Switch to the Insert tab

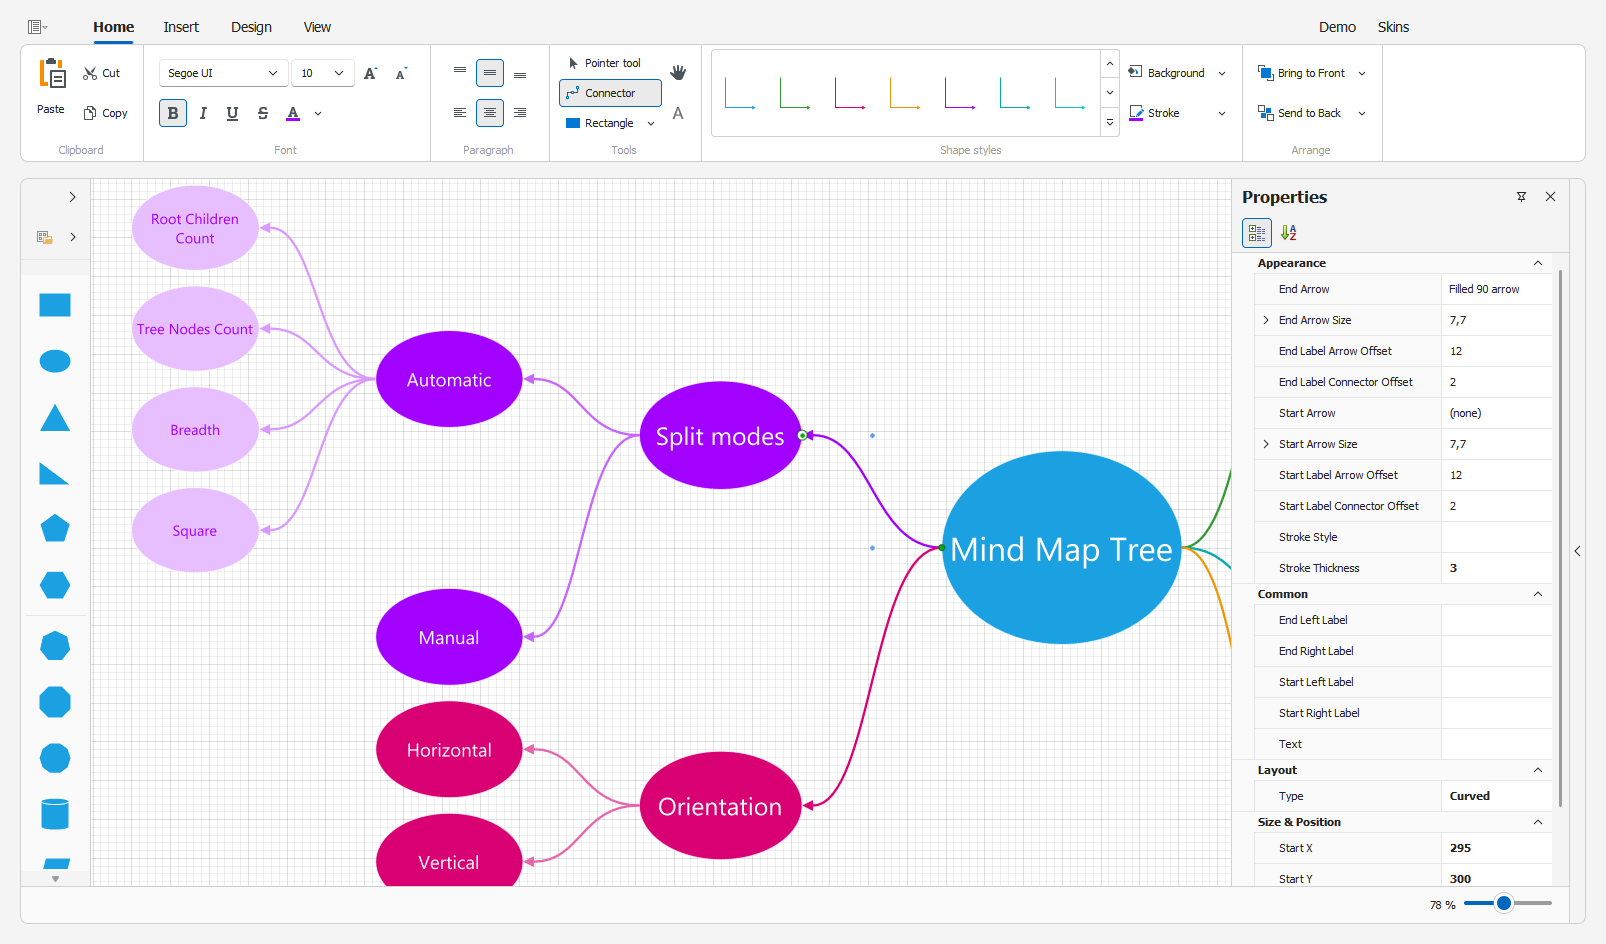pyautogui.click(x=181, y=27)
